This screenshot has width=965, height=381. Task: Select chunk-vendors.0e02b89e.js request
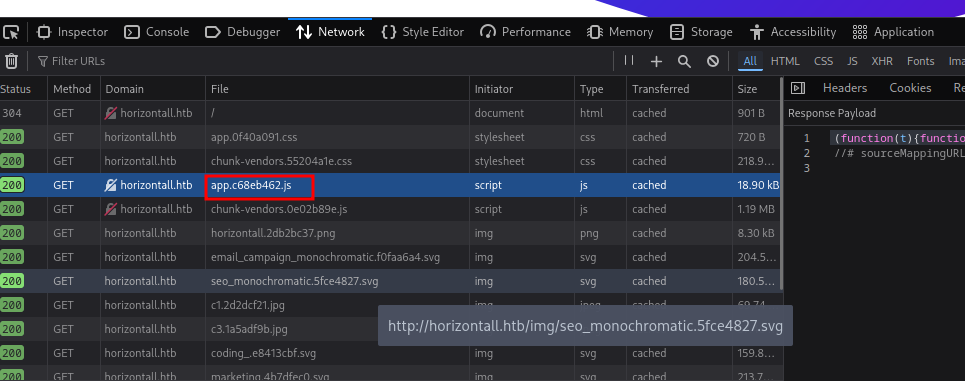pos(390,209)
